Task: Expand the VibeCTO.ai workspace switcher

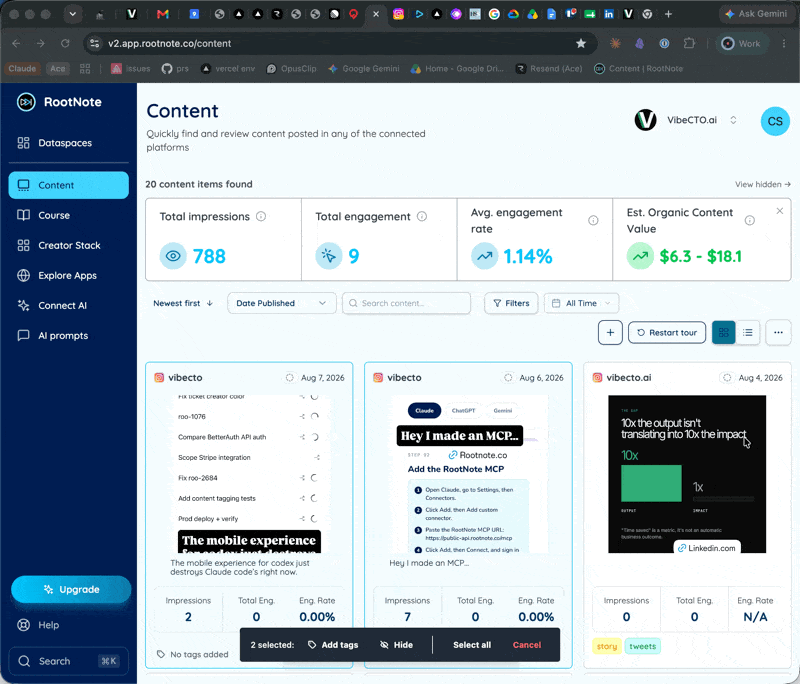Action: click(x=733, y=120)
